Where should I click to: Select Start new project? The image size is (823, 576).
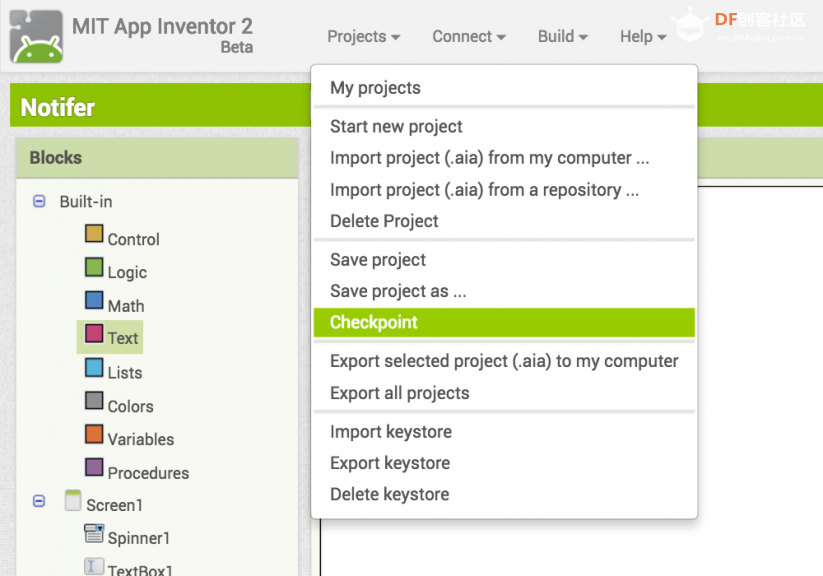[504, 127]
